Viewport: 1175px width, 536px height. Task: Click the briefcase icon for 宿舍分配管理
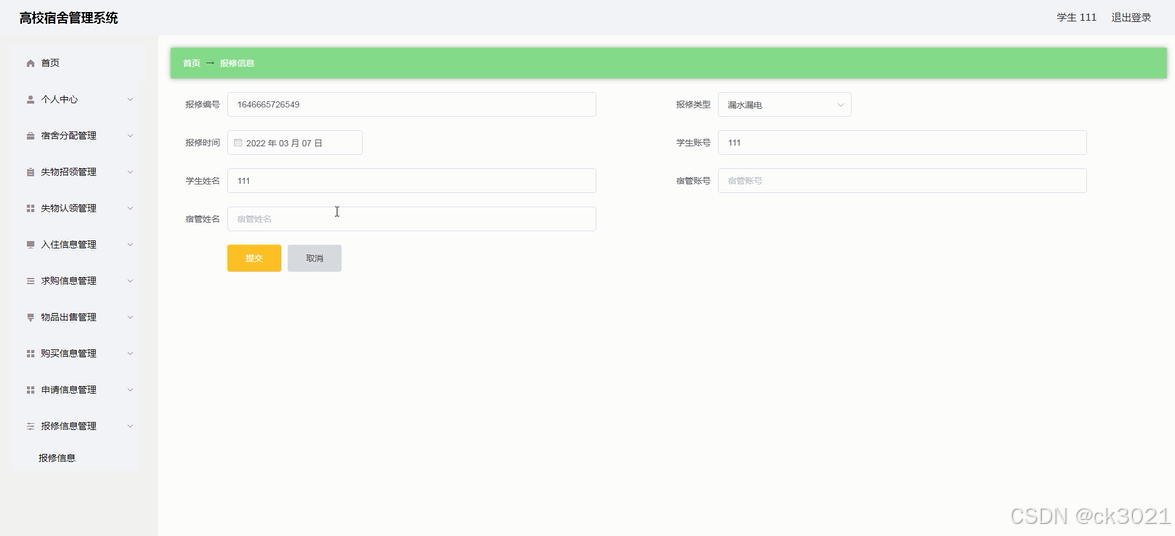(x=30, y=136)
